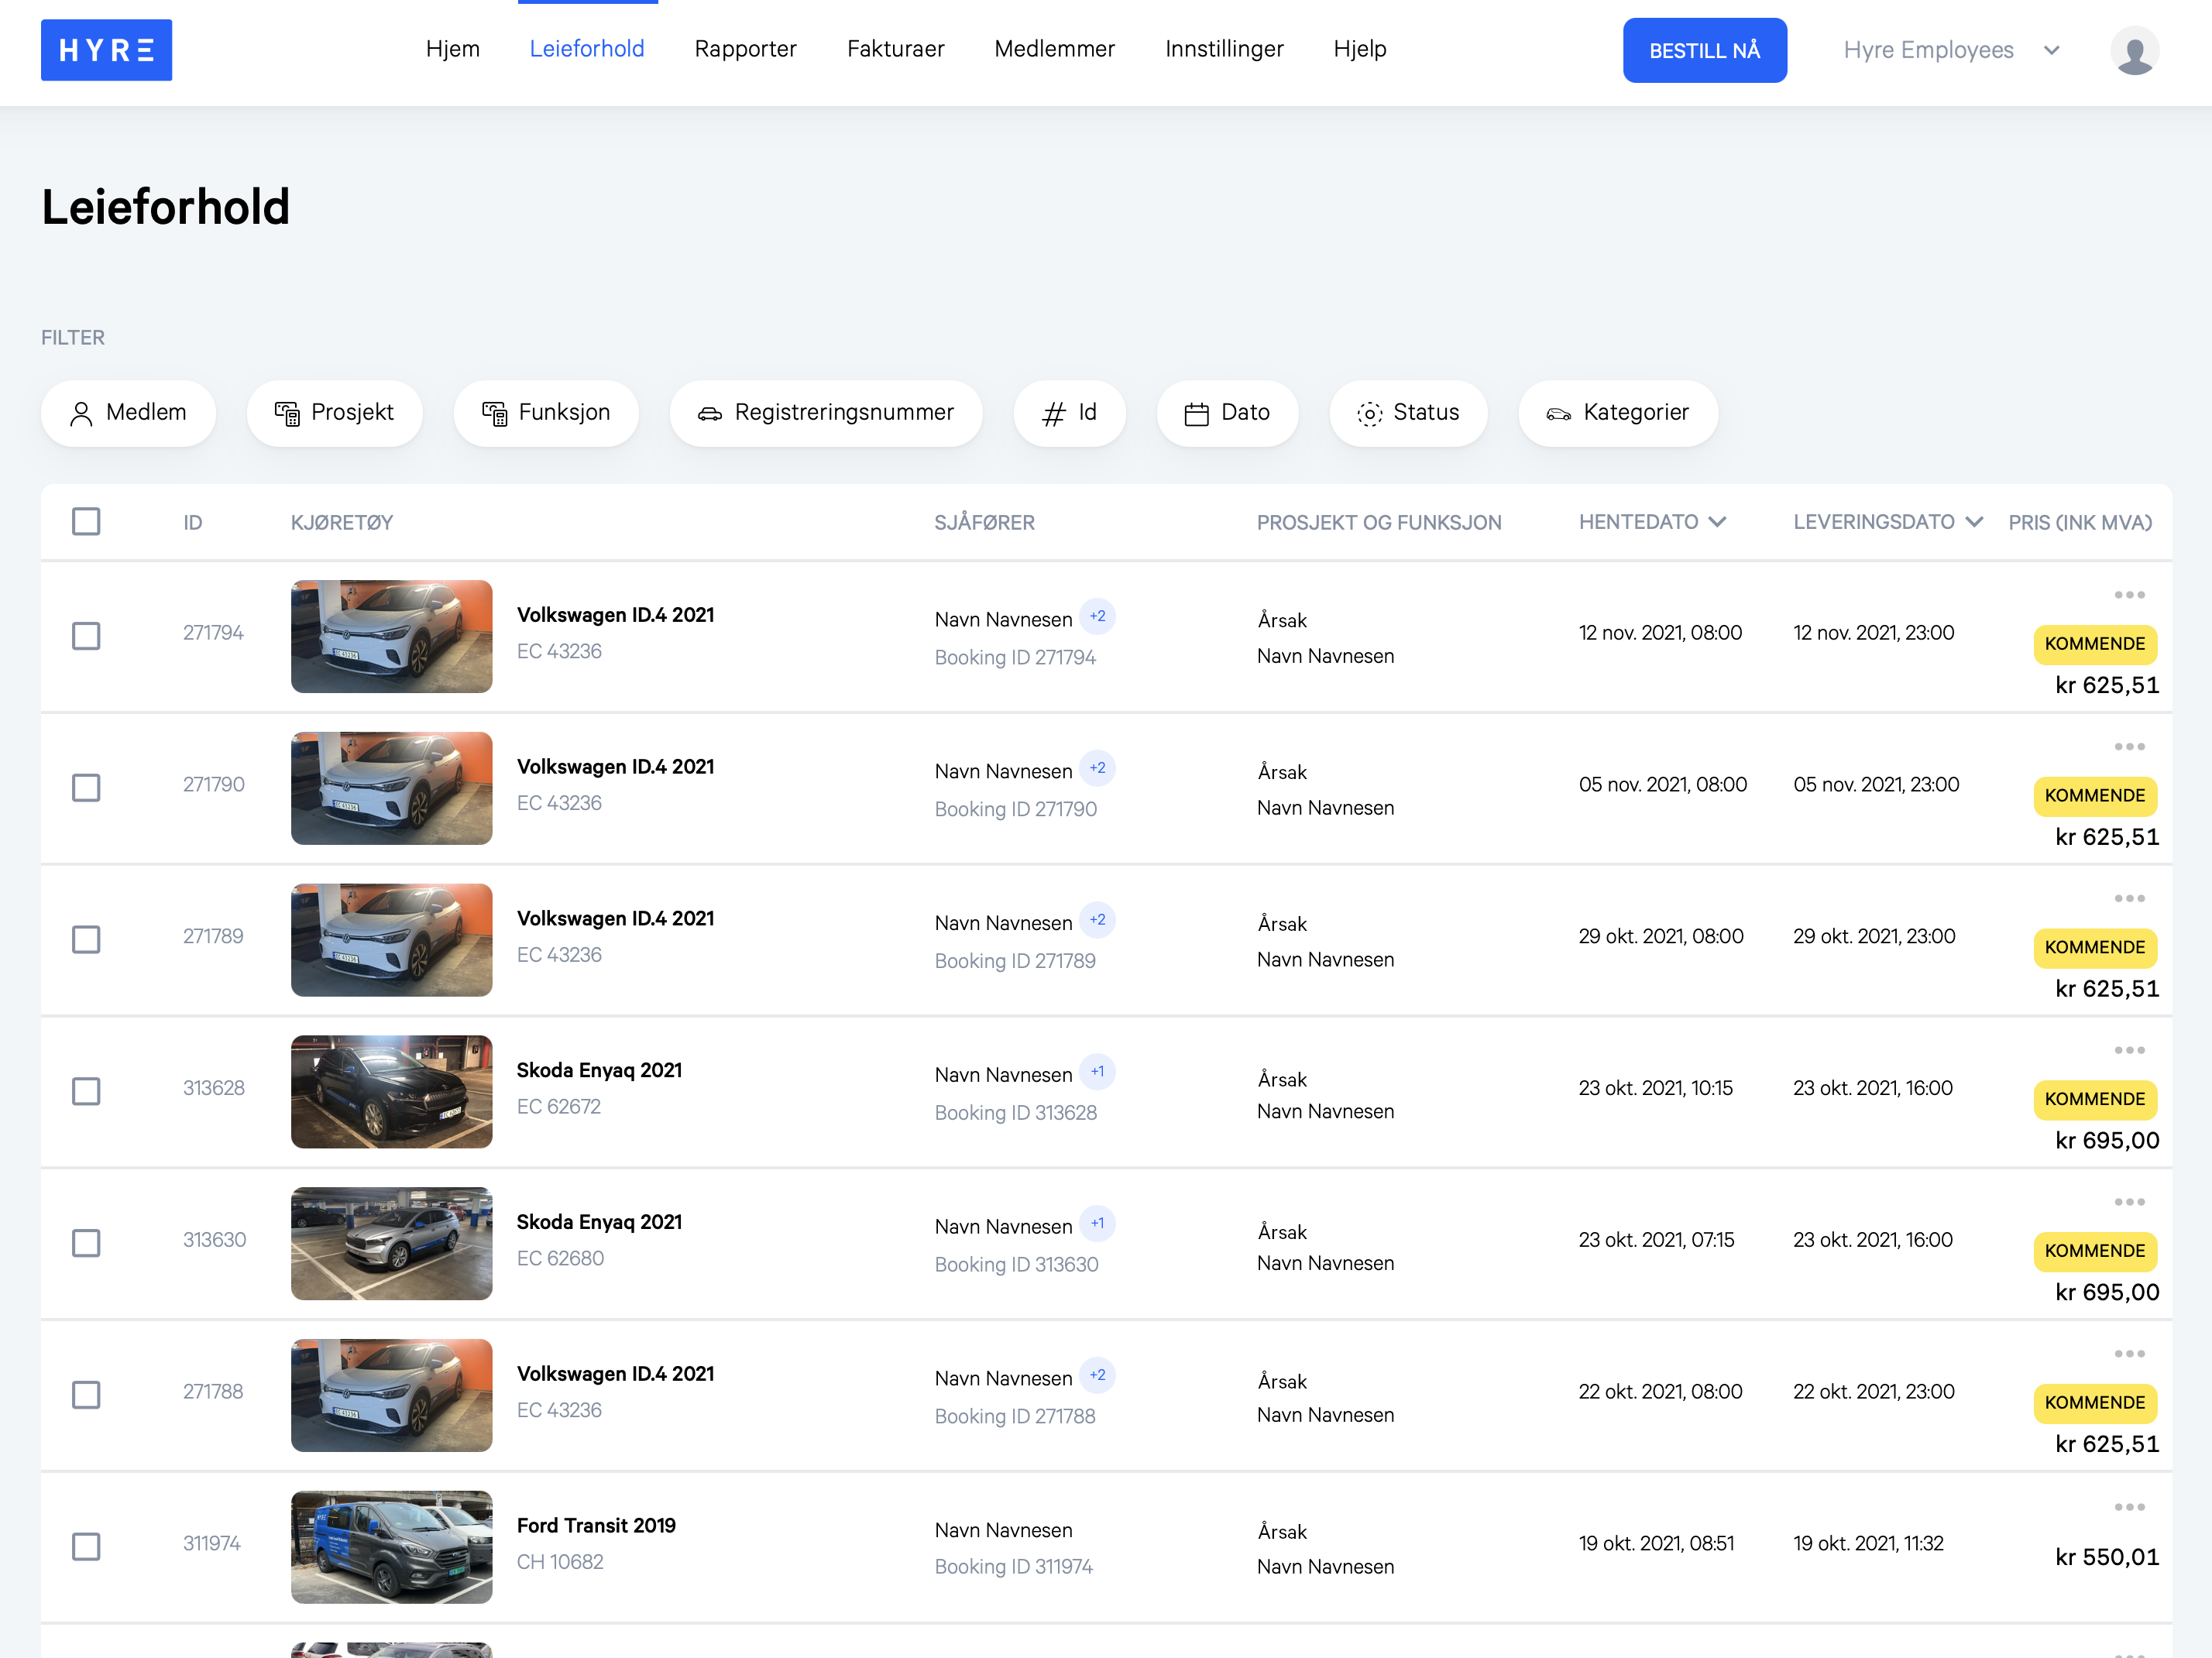Image resolution: width=2212 pixels, height=1658 pixels.
Task: Click registration number CH 10682
Action: pos(560,1562)
